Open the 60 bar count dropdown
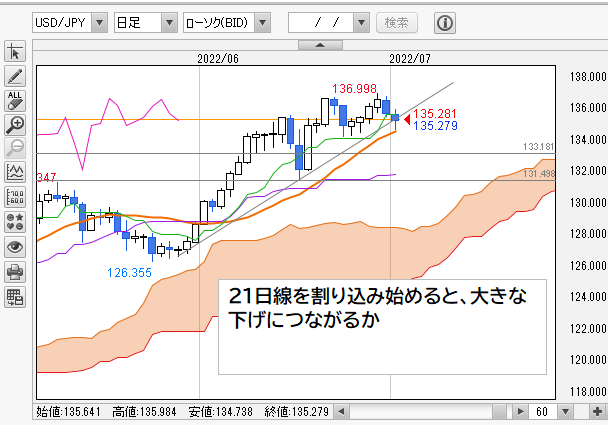This screenshot has width=608, height=425. pos(565,411)
